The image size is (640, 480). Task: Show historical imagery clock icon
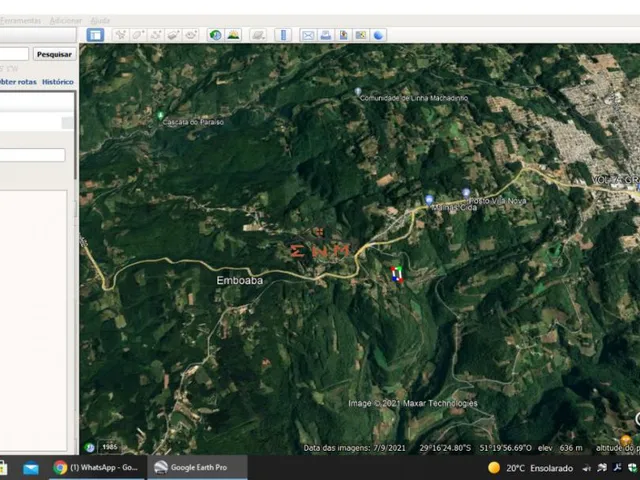(x=216, y=35)
